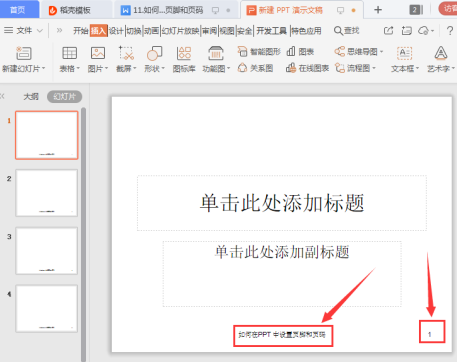Expand the Text Box (文本框) dropdown arrow
Viewport: 457px width, 362px height.
point(417,69)
